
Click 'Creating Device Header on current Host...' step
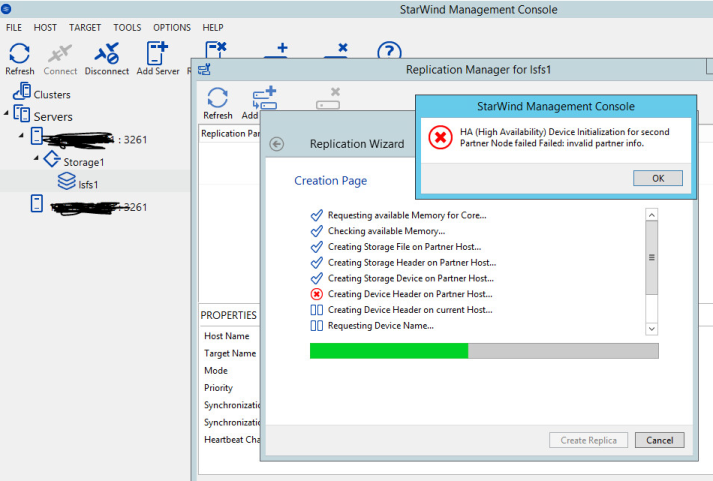click(410, 310)
